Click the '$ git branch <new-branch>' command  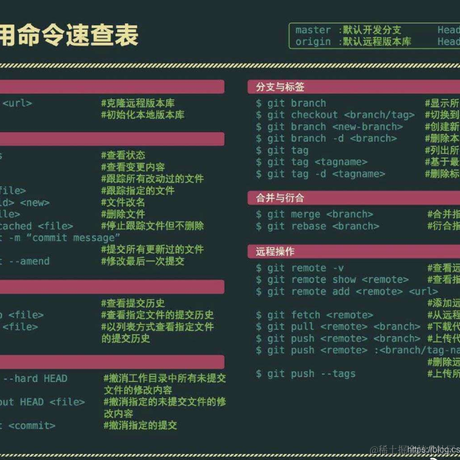click(x=329, y=127)
